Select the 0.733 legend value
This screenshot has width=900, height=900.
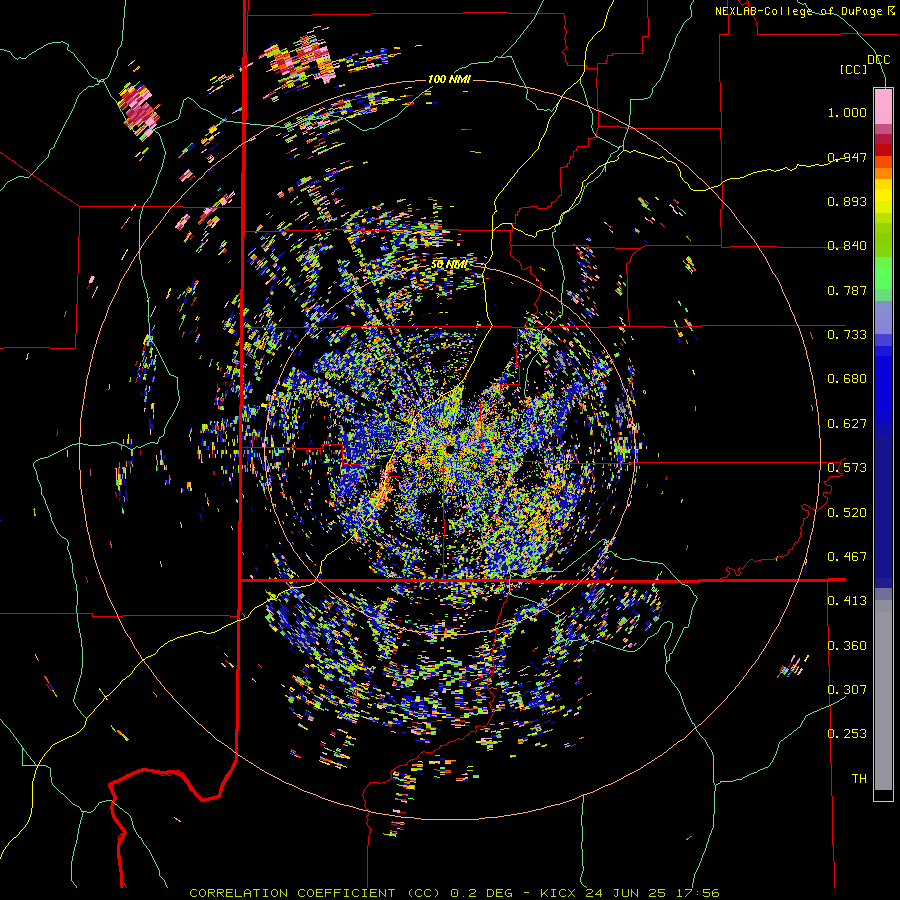coord(847,335)
